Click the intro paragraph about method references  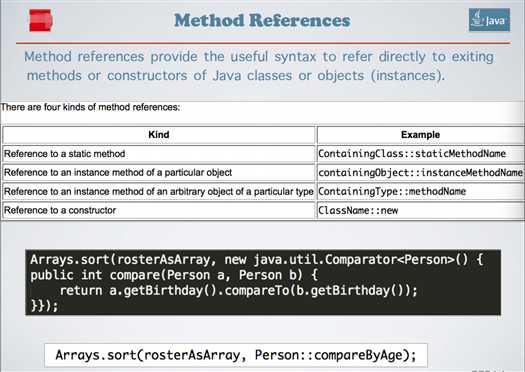259,66
